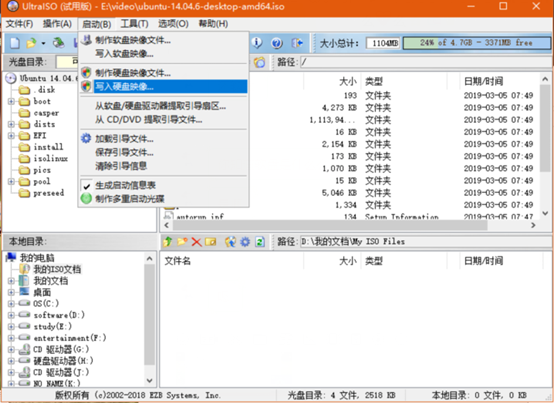The width and height of the screenshot is (554, 403).
Task: Click the add-to-image blue arrow icon
Action: coord(230,242)
